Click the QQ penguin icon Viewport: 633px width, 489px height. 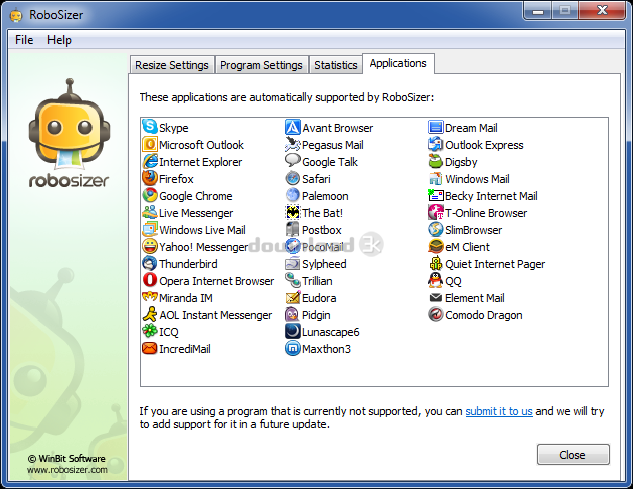(x=436, y=280)
